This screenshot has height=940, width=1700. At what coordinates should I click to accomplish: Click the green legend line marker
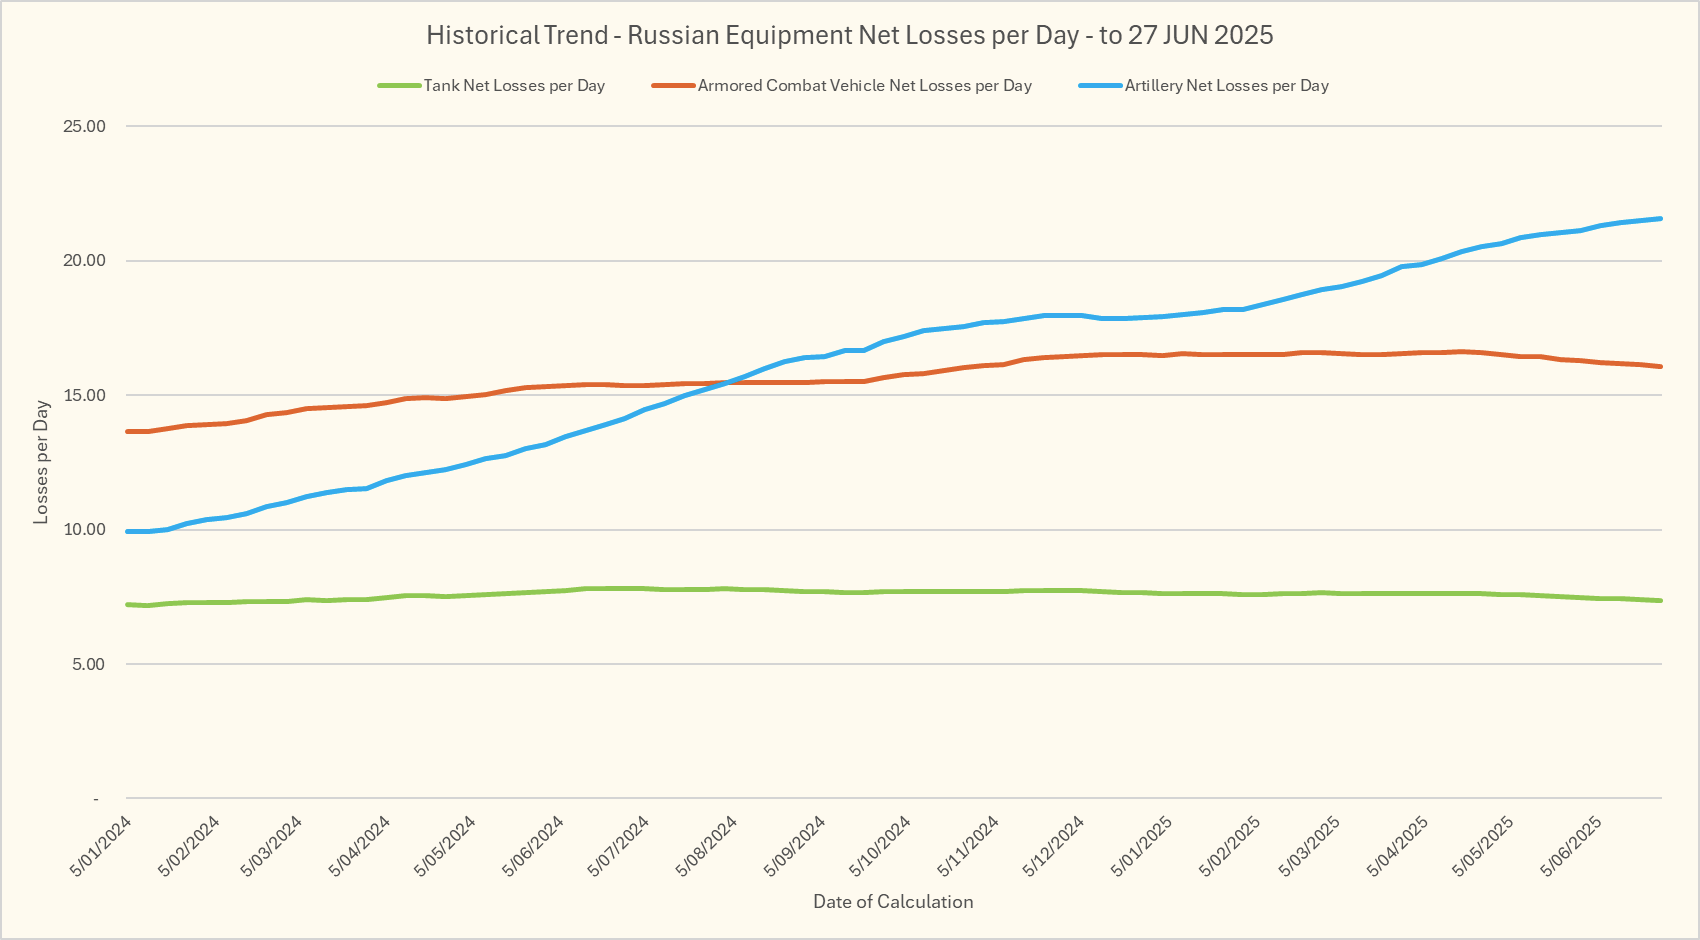(399, 86)
